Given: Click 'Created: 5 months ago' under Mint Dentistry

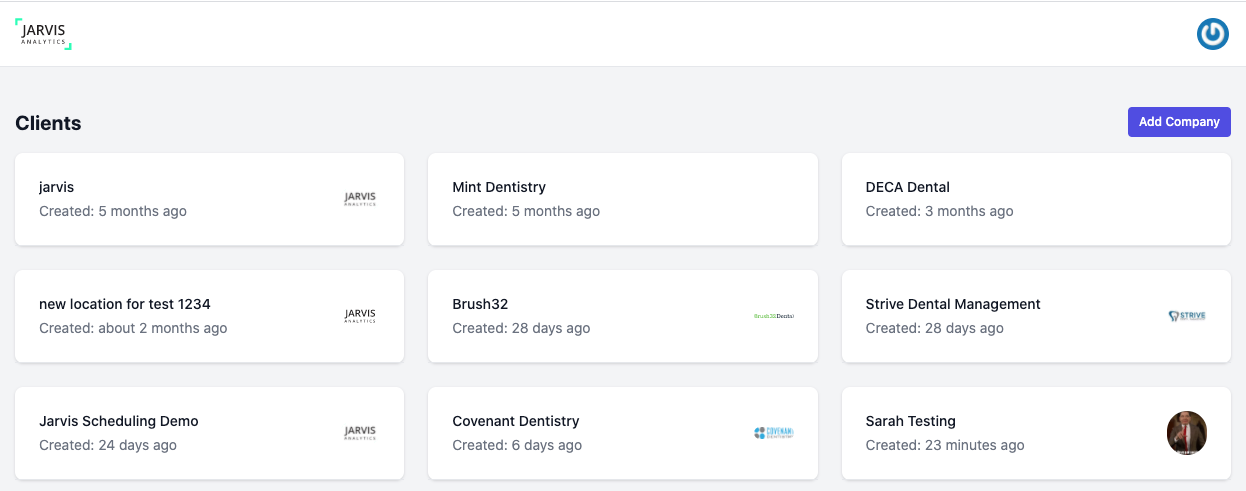Looking at the screenshot, I should tap(526, 211).
